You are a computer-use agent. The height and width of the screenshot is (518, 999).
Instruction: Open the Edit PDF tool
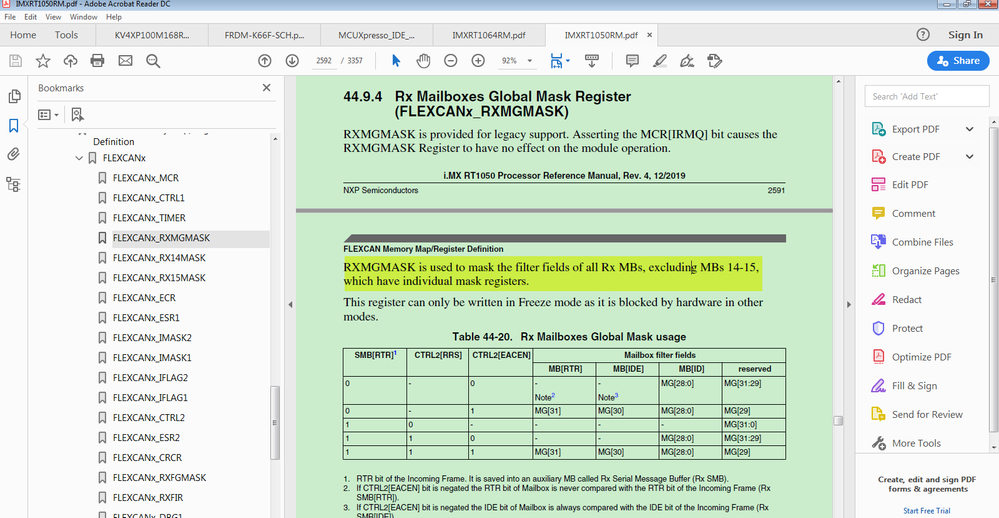pos(910,185)
